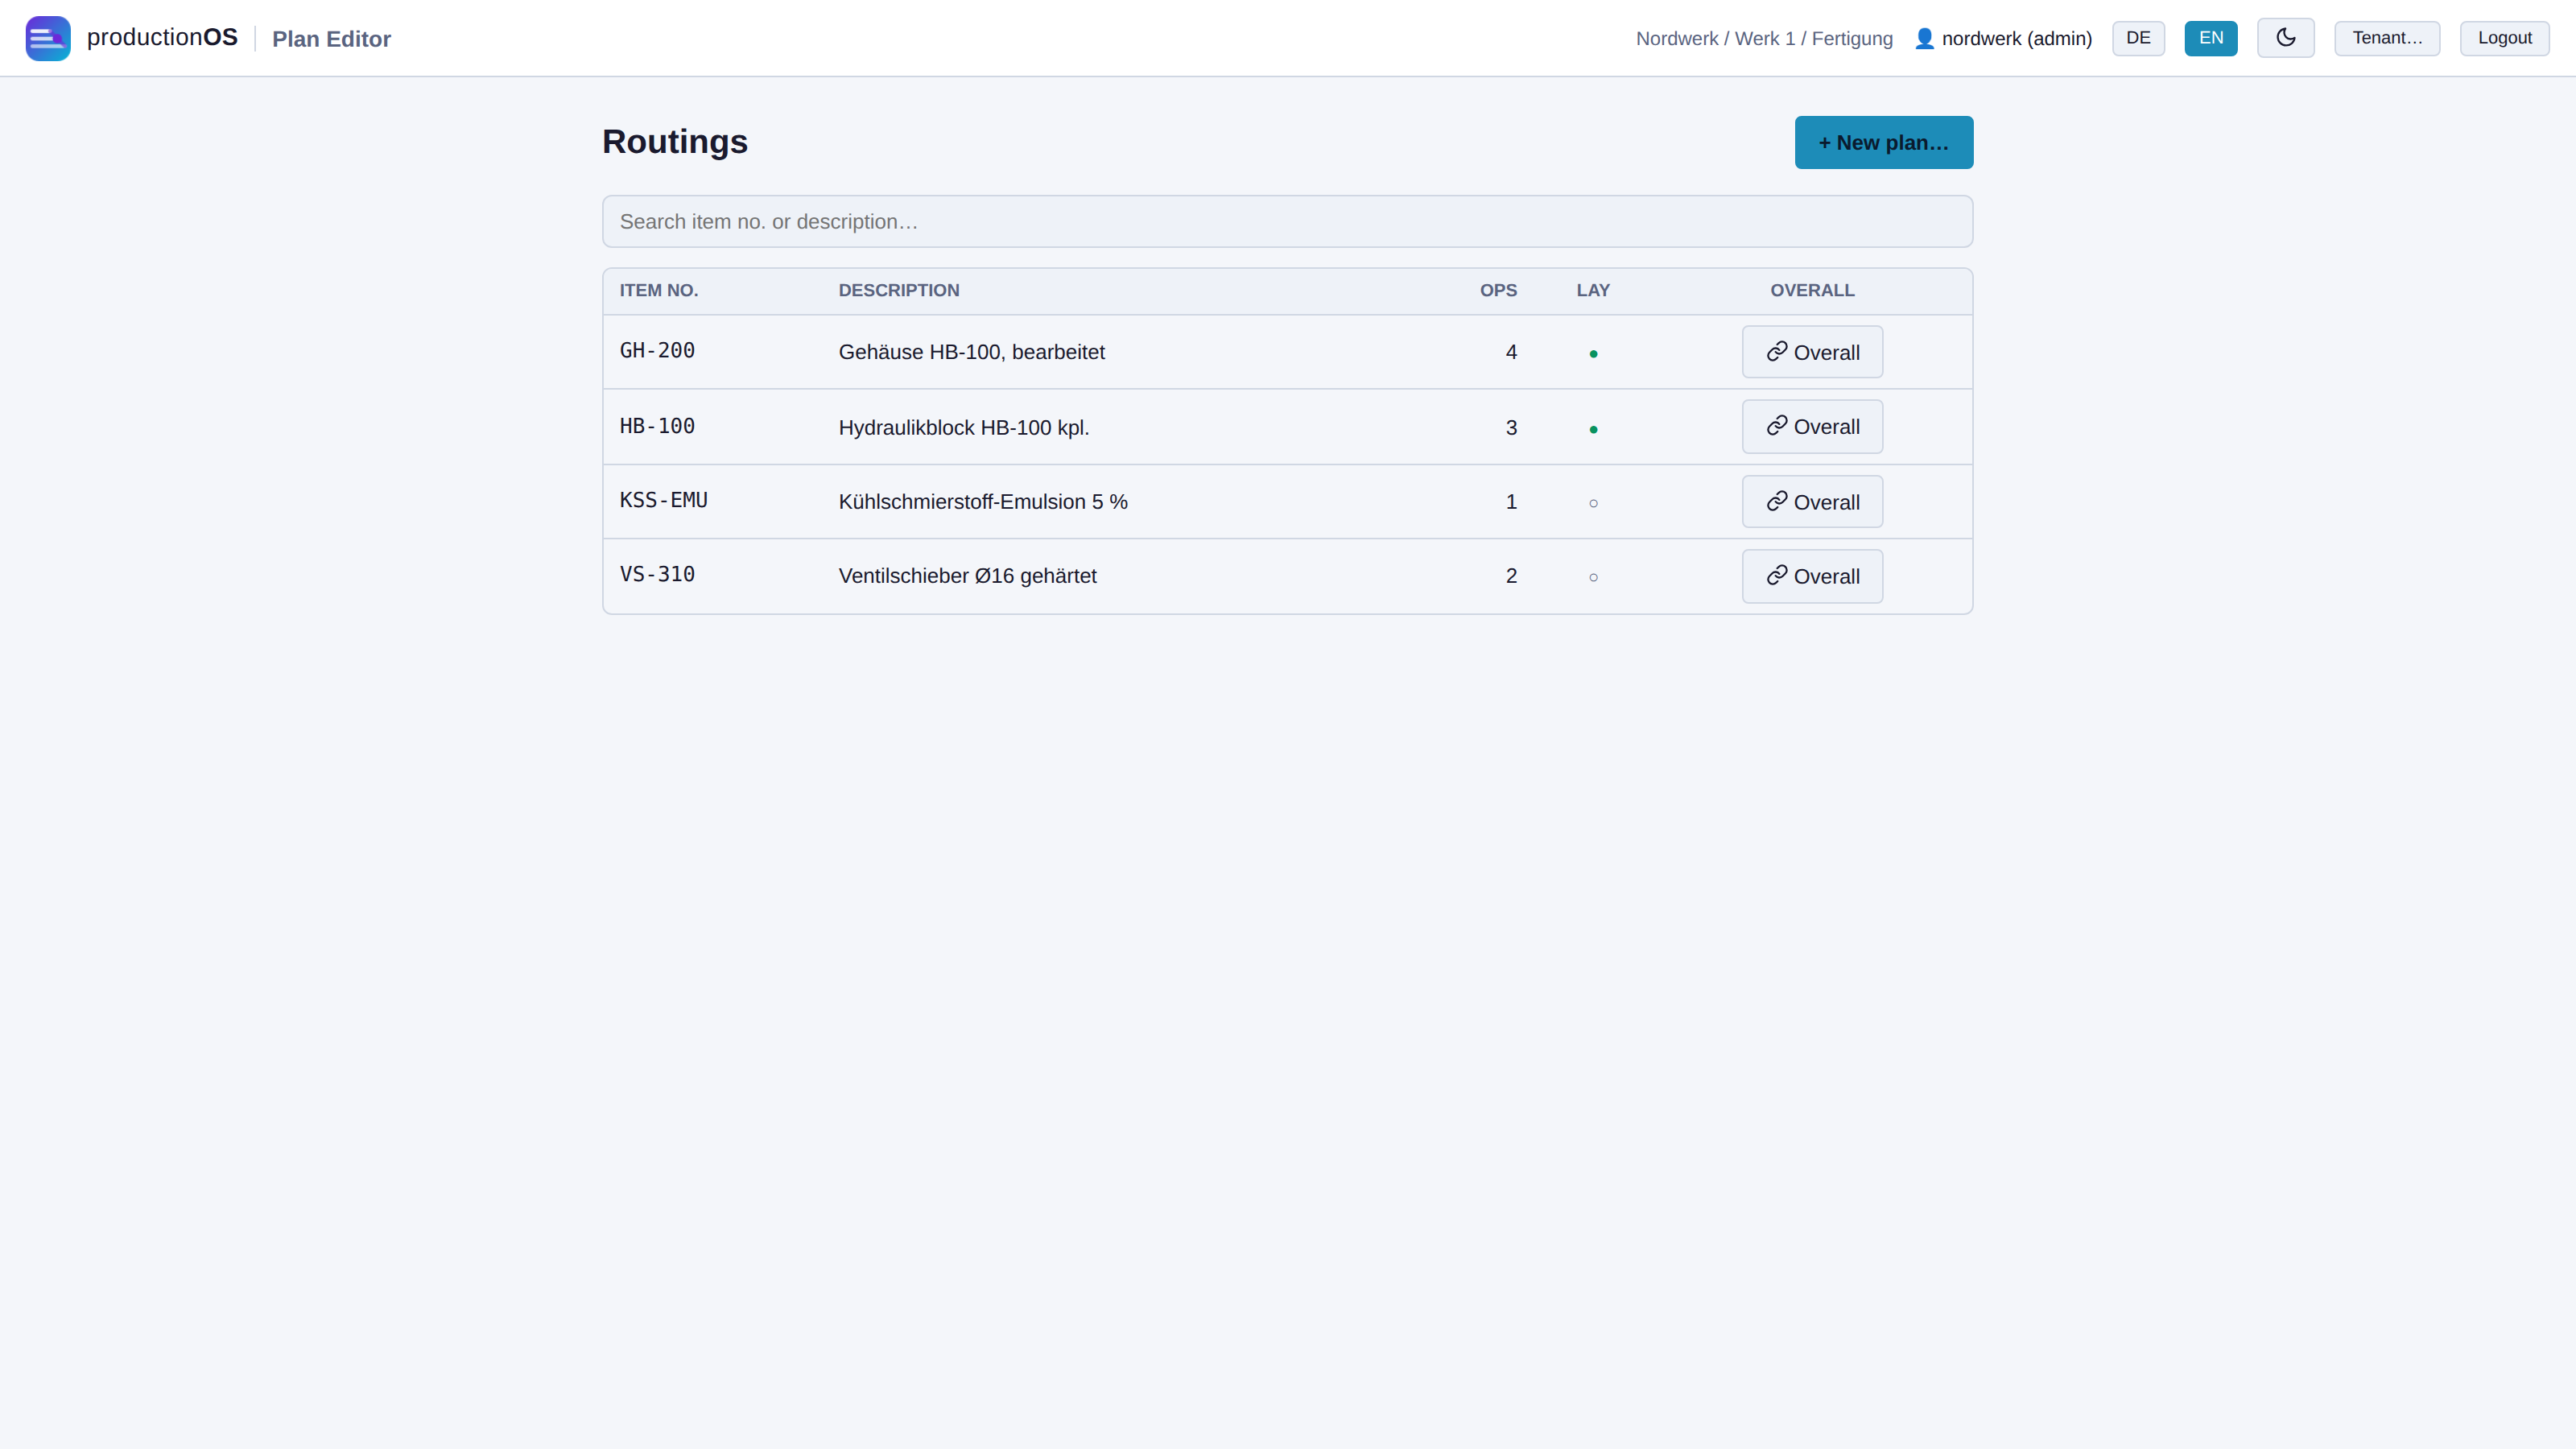Click the green layout dot for HB-100
The height and width of the screenshot is (1449, 2576).
tap(1593, 429)
